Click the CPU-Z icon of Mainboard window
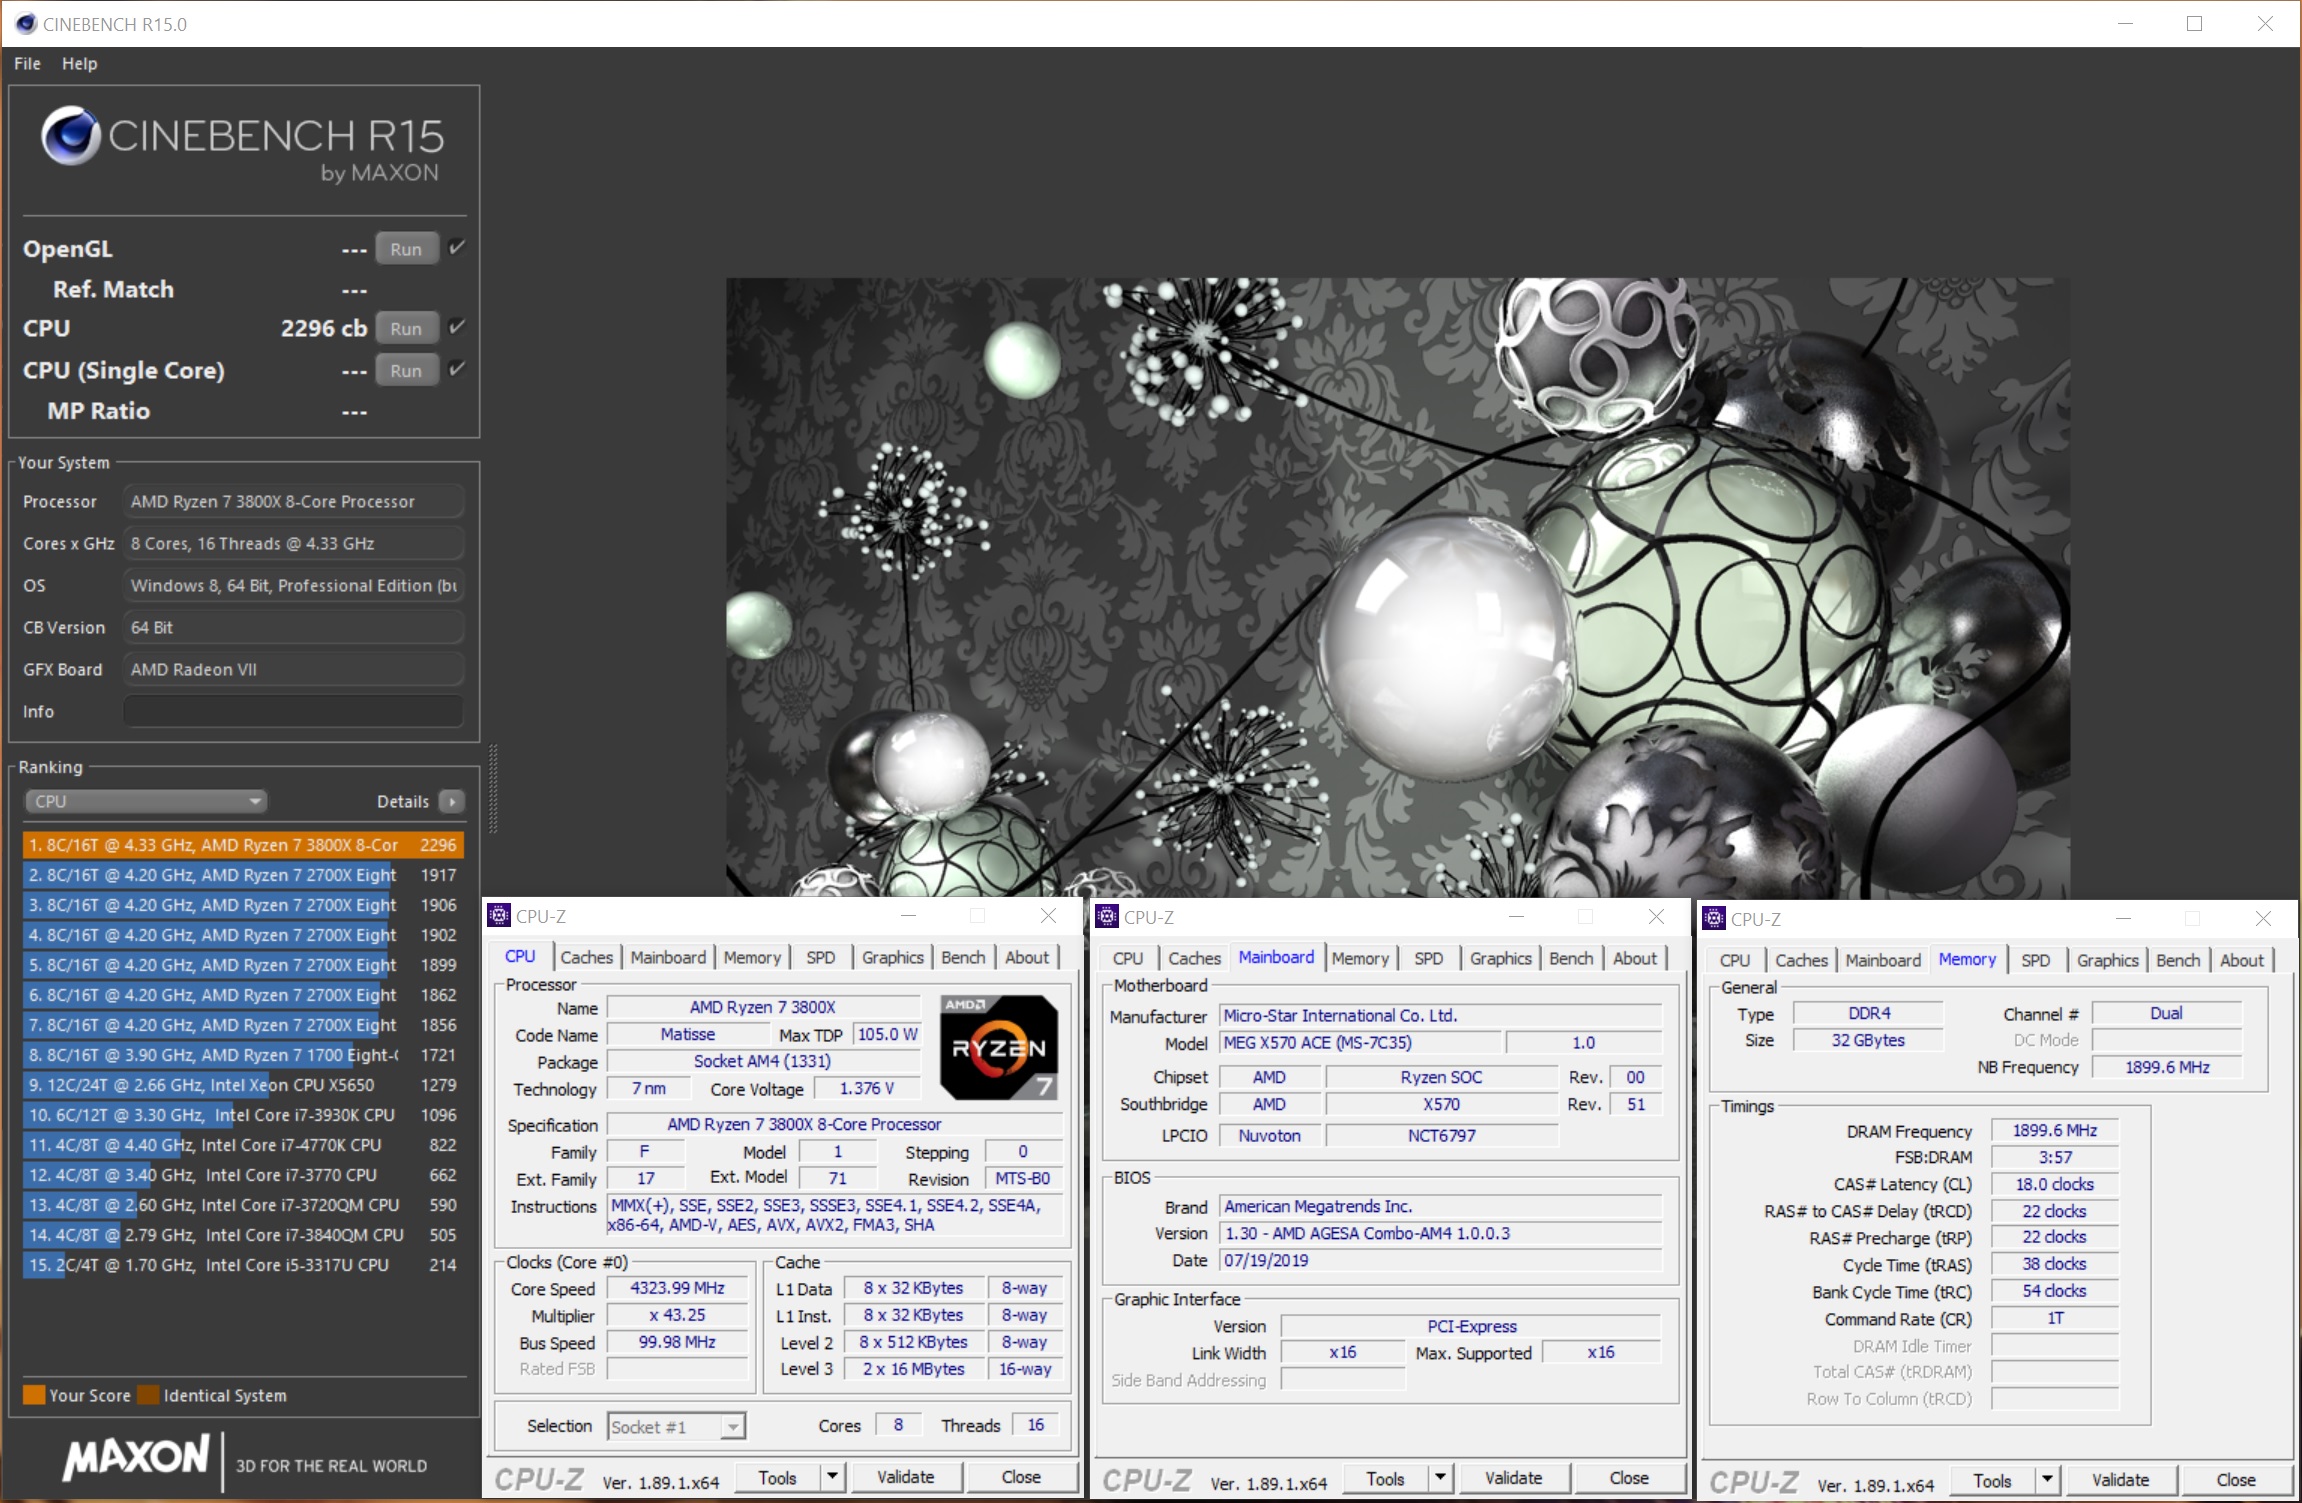The width and height of the screenshot is (2302, 1503). (x=1107, y=916)
